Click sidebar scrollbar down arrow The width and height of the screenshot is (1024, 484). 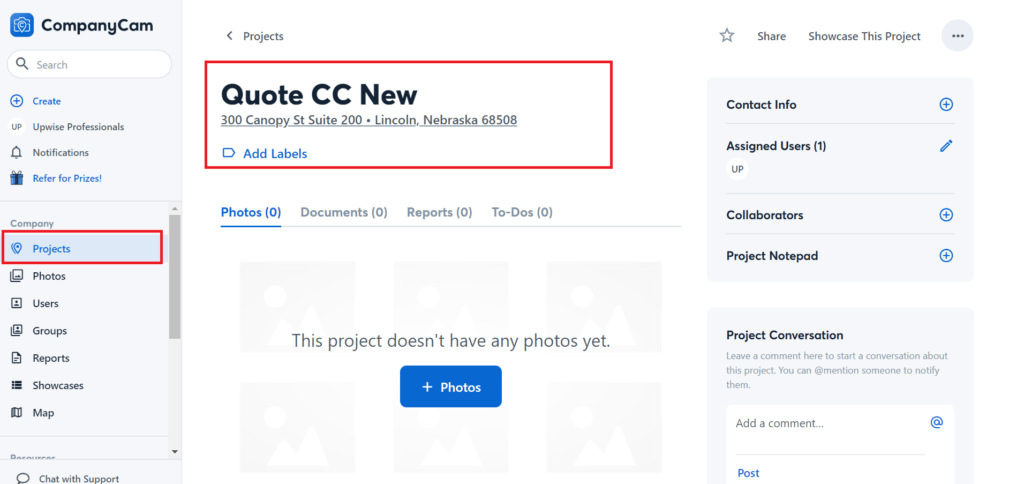click(x=174, y=451)
